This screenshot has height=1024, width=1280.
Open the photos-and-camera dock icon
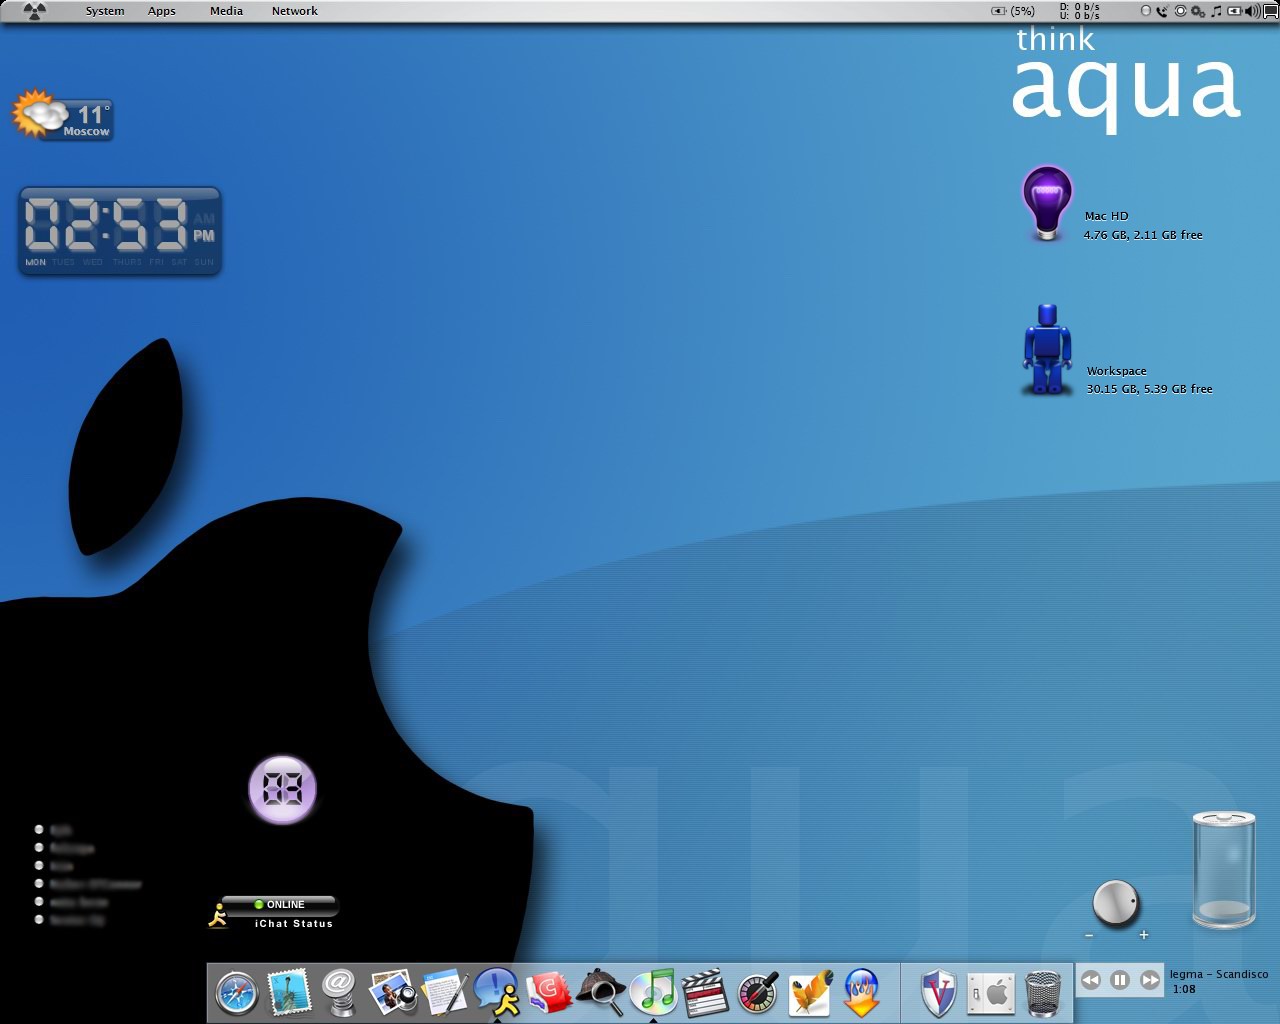pyautogui.click(x=392, y=993)
